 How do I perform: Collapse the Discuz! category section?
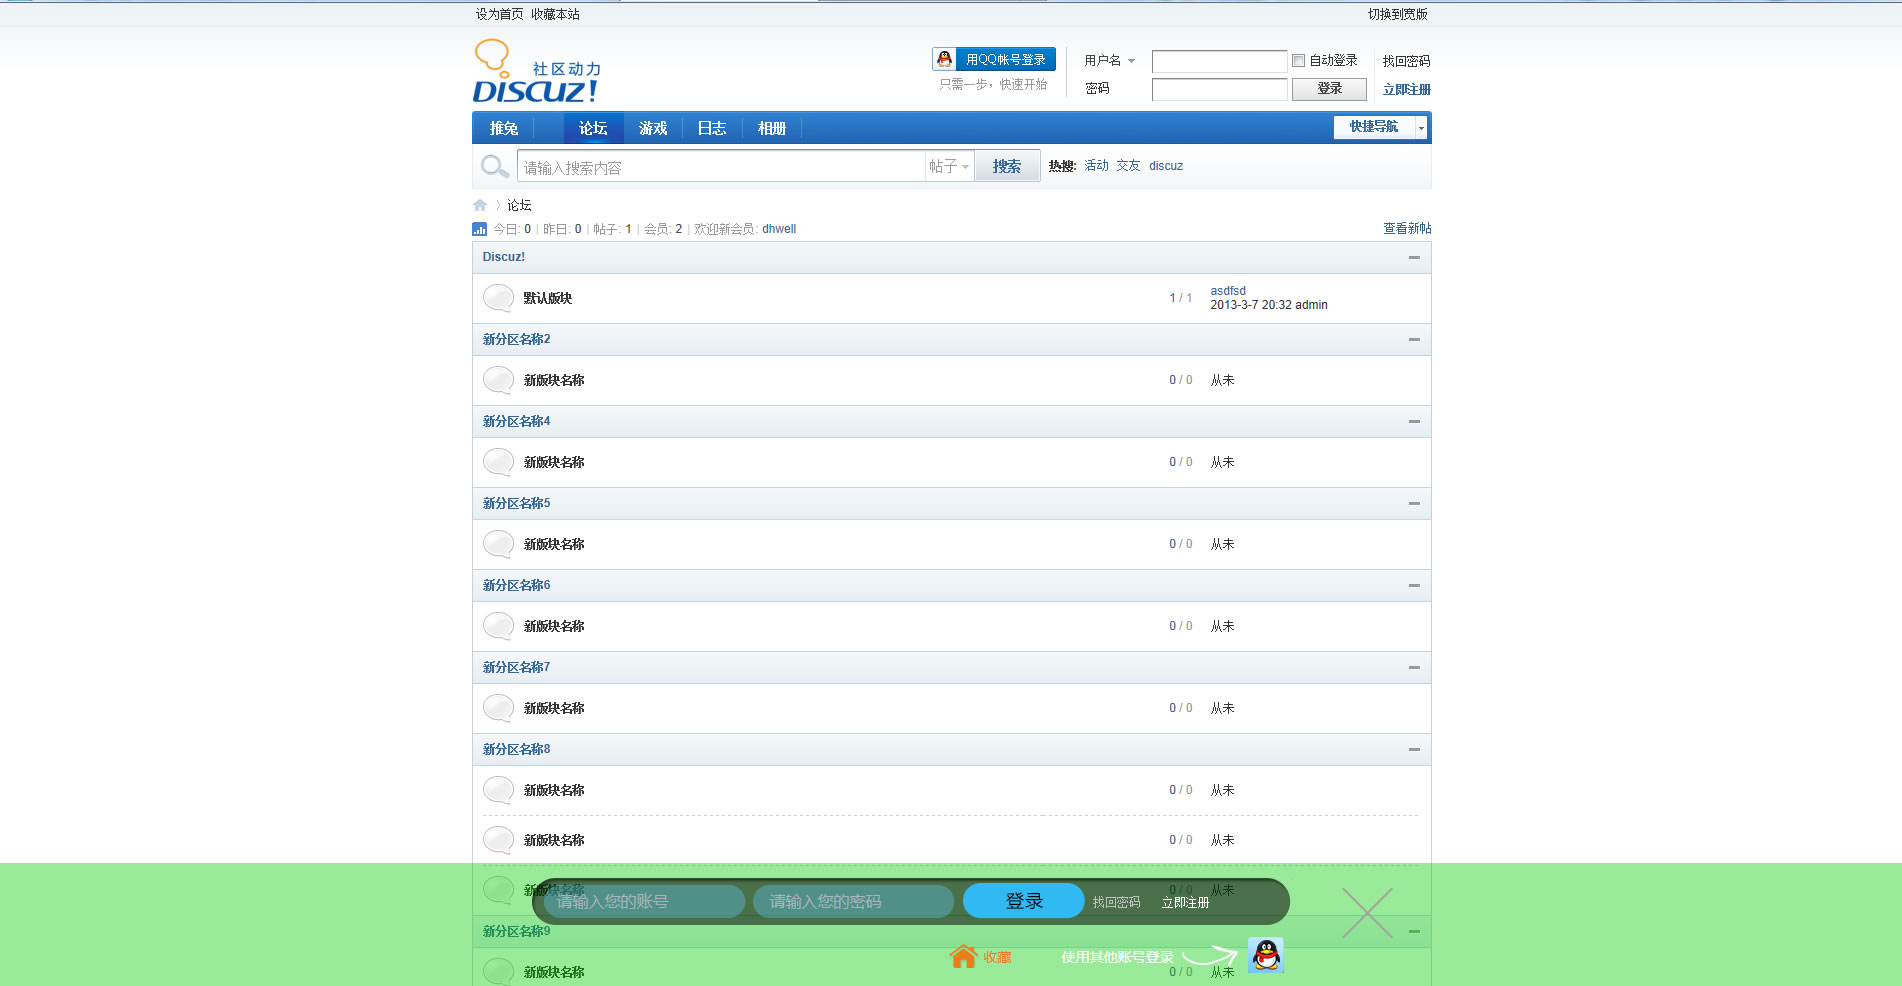pos(1414,257)
